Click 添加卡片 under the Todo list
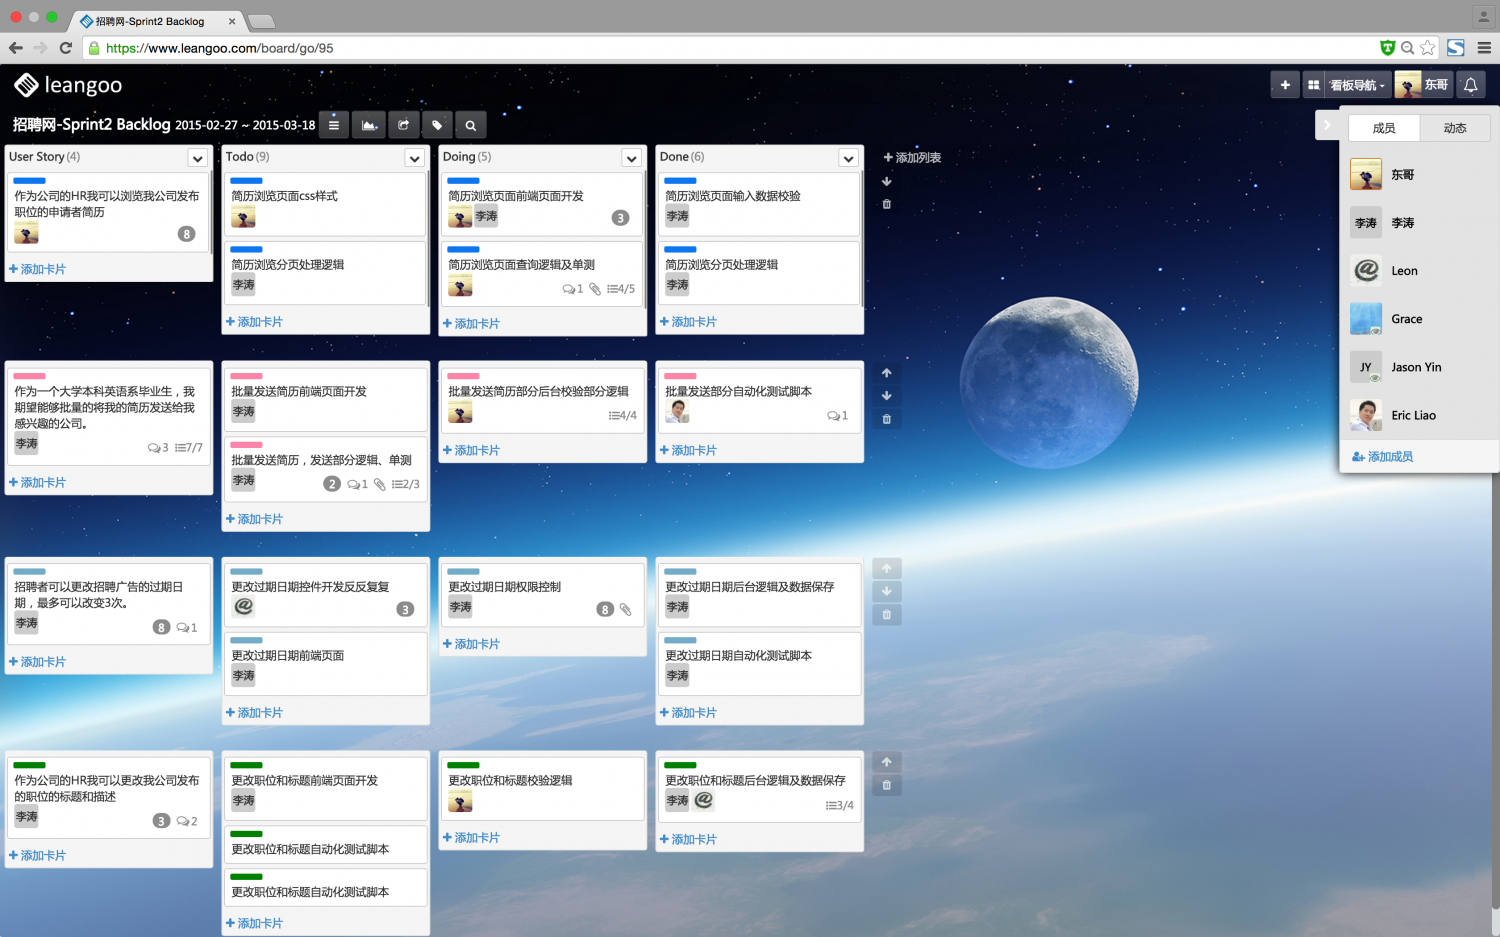Screen dimensions: 1500x937 pyautogui.click(x=254, y=322)
